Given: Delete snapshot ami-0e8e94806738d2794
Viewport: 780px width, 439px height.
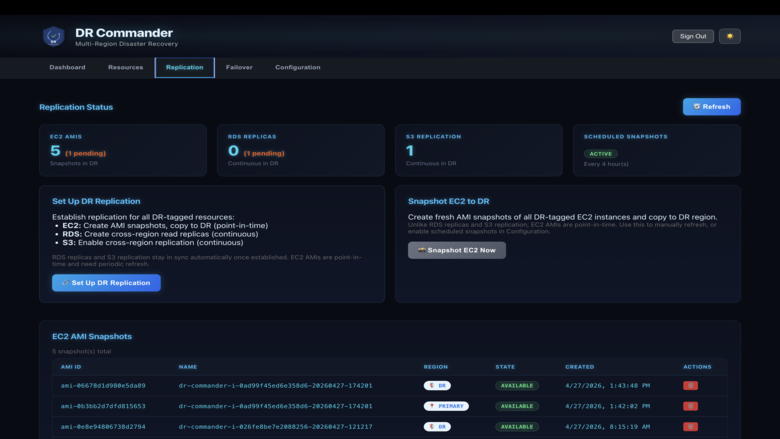Looking at the screenshot, I should coord(690,427).
